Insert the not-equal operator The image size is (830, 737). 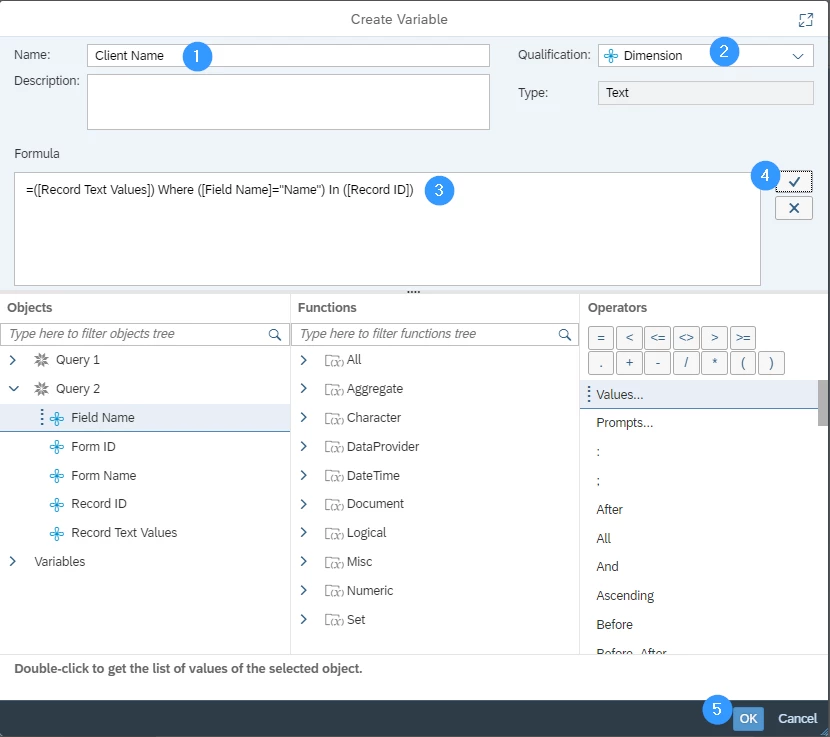686,338
